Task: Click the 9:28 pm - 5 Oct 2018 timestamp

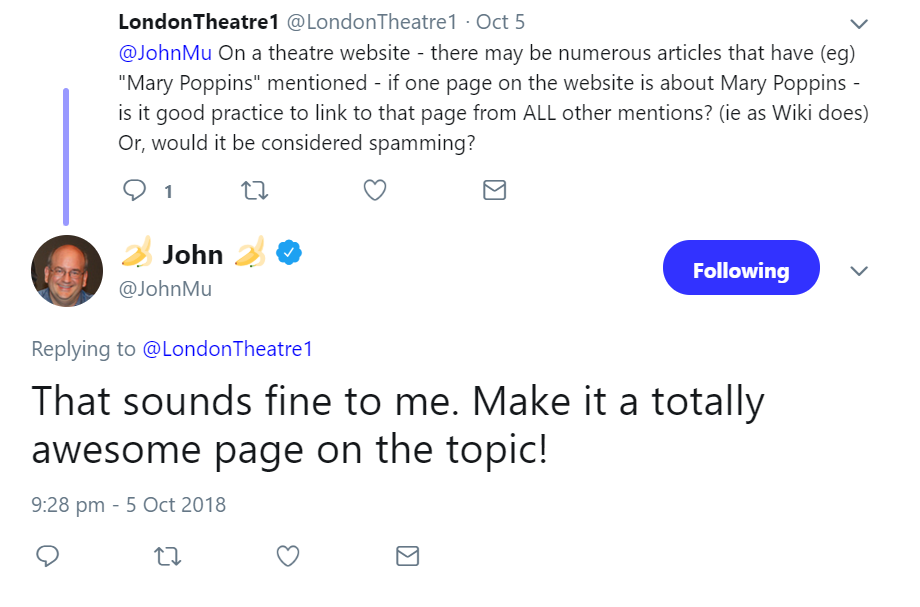Action: 129,504
